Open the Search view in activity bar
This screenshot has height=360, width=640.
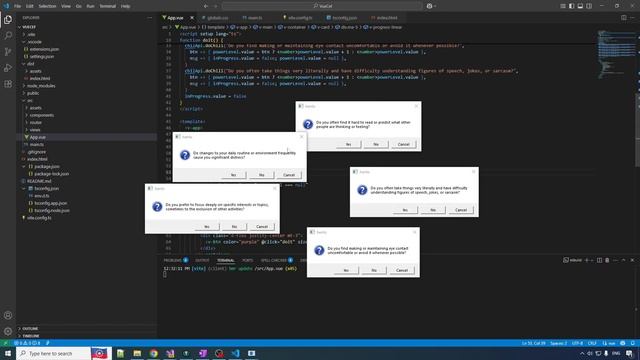tap(8, 36)
